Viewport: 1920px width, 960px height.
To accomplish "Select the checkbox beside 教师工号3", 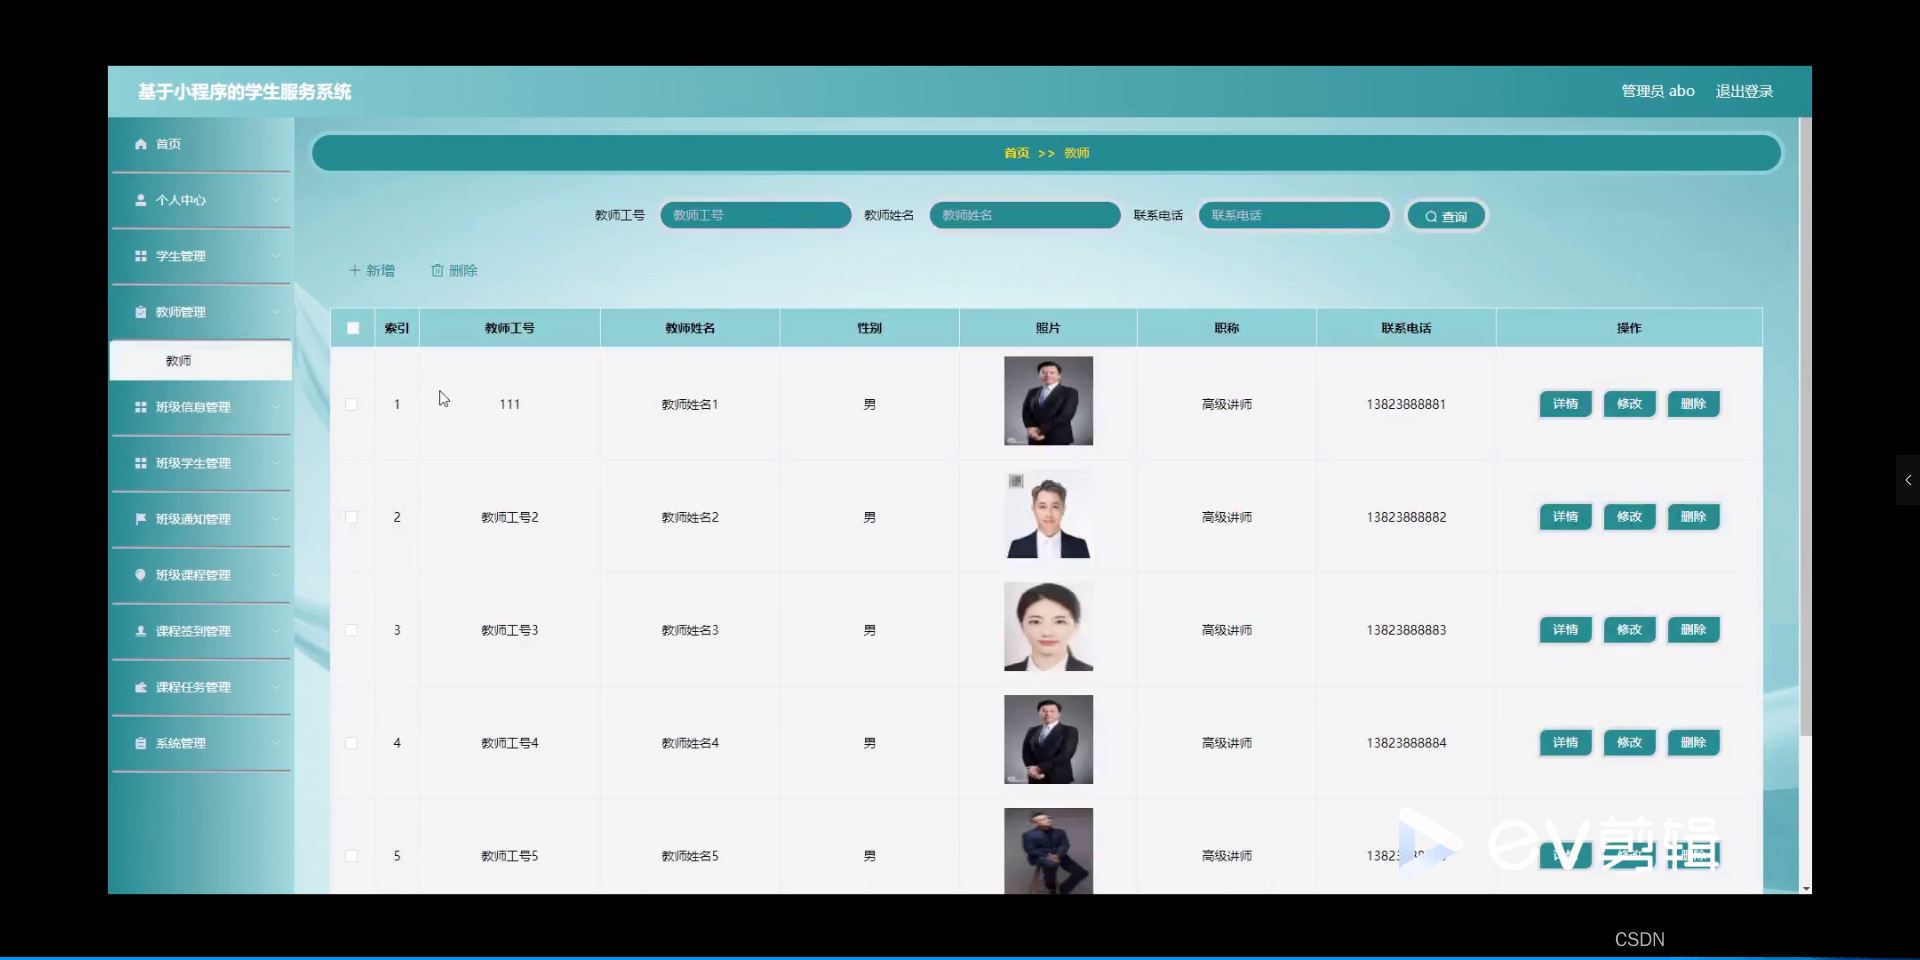I will click(x=352, y=630).
